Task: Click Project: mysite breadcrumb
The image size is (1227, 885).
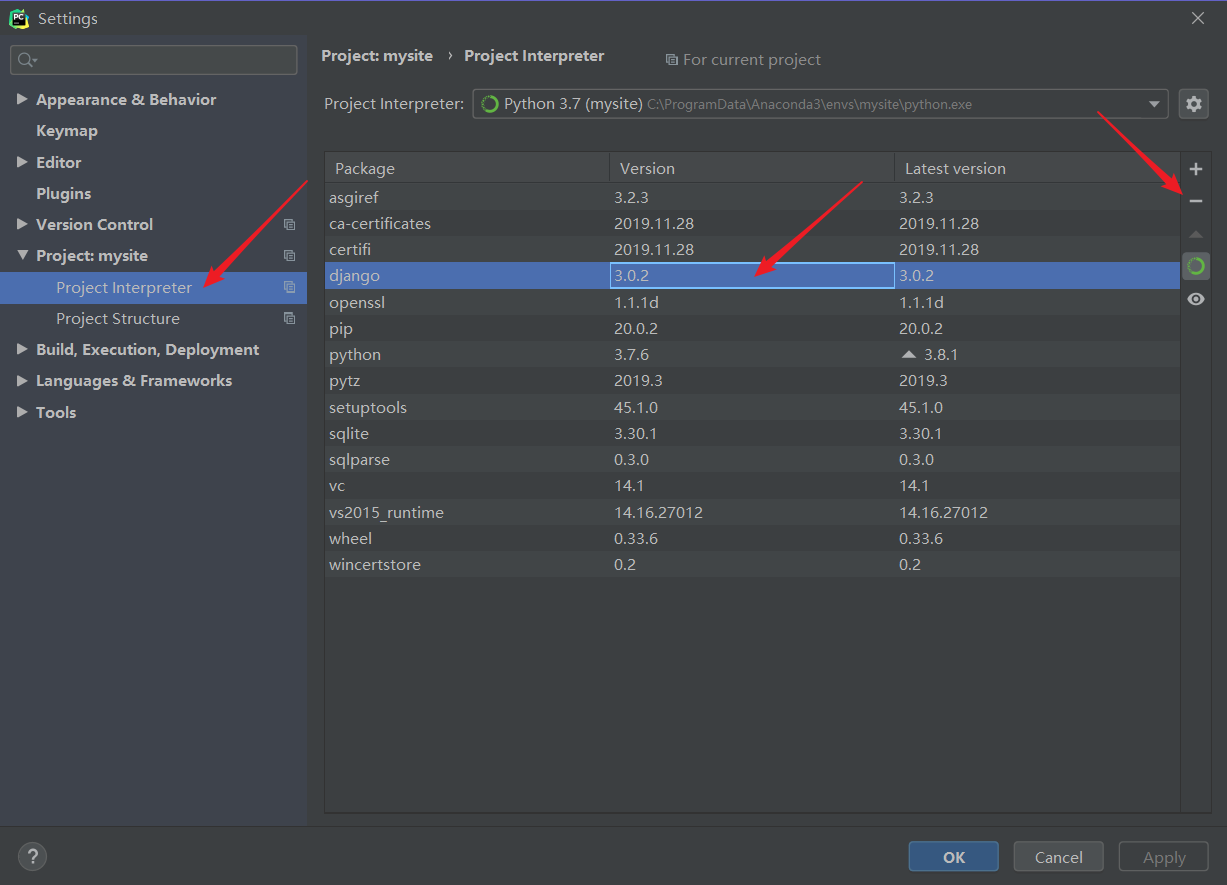Action: (377, 56)
